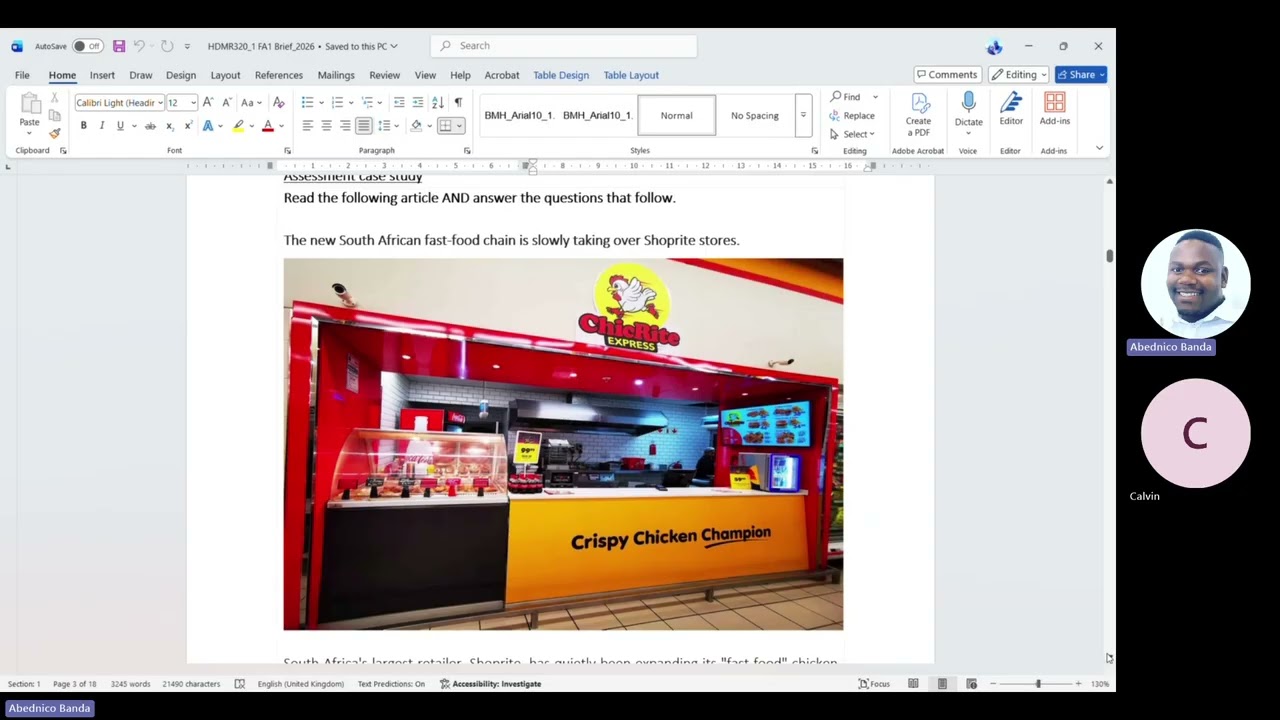Switch to Web Layout view
This screenshot has width=1280, height=720.
coord(971,684)
